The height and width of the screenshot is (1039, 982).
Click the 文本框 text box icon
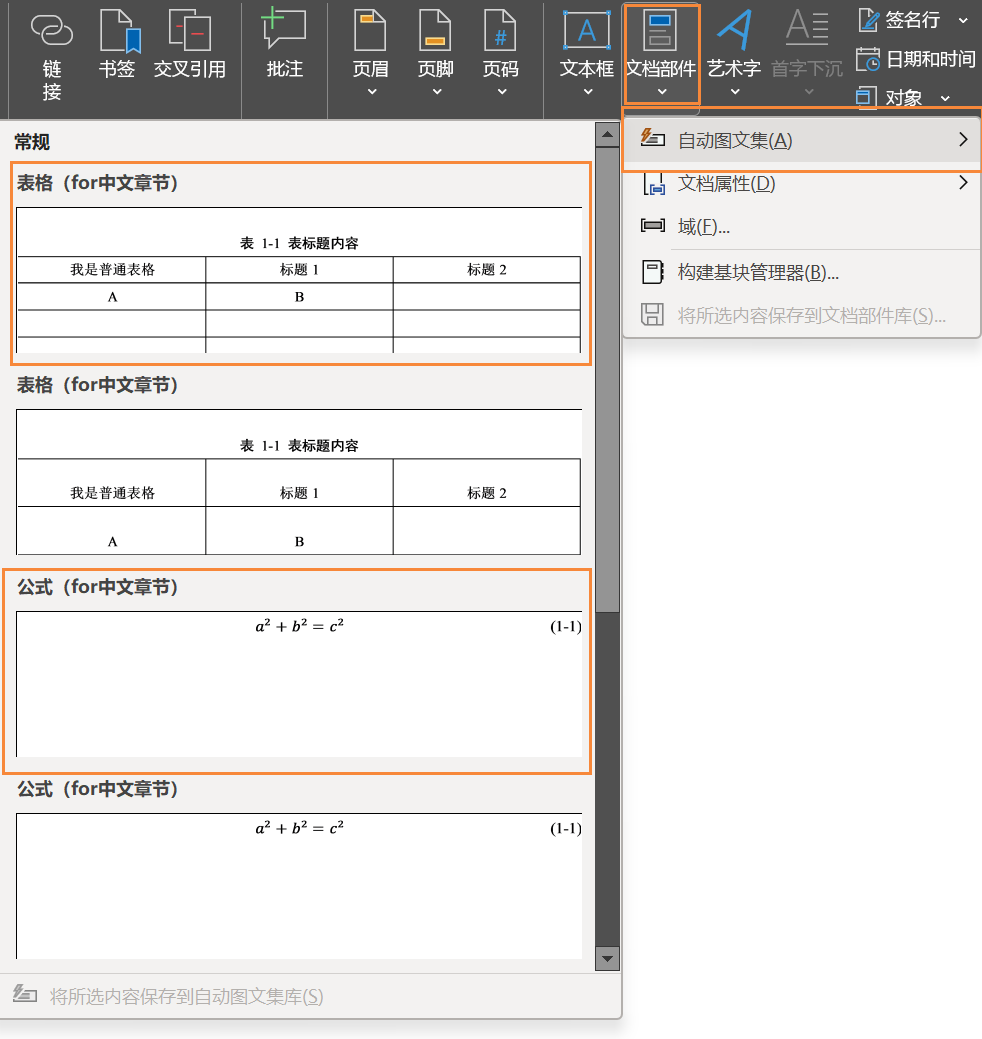(586, 30)
